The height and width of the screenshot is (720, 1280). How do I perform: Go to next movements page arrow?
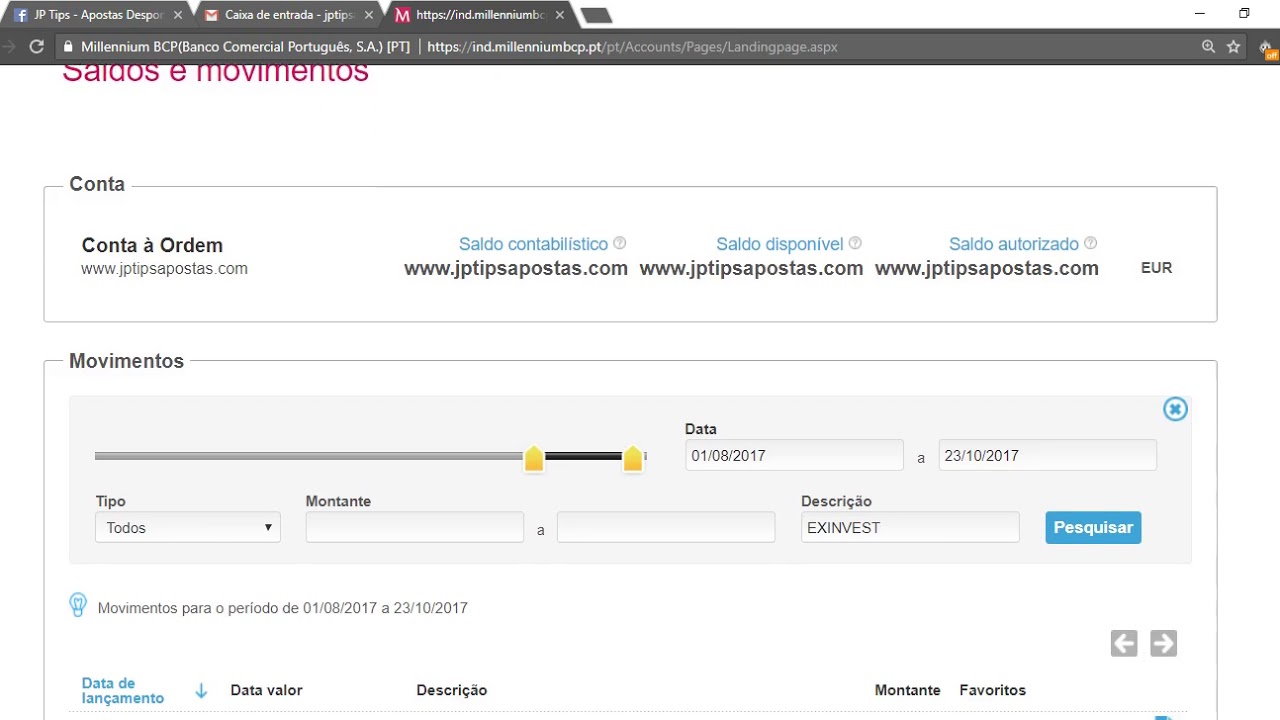1163,643
